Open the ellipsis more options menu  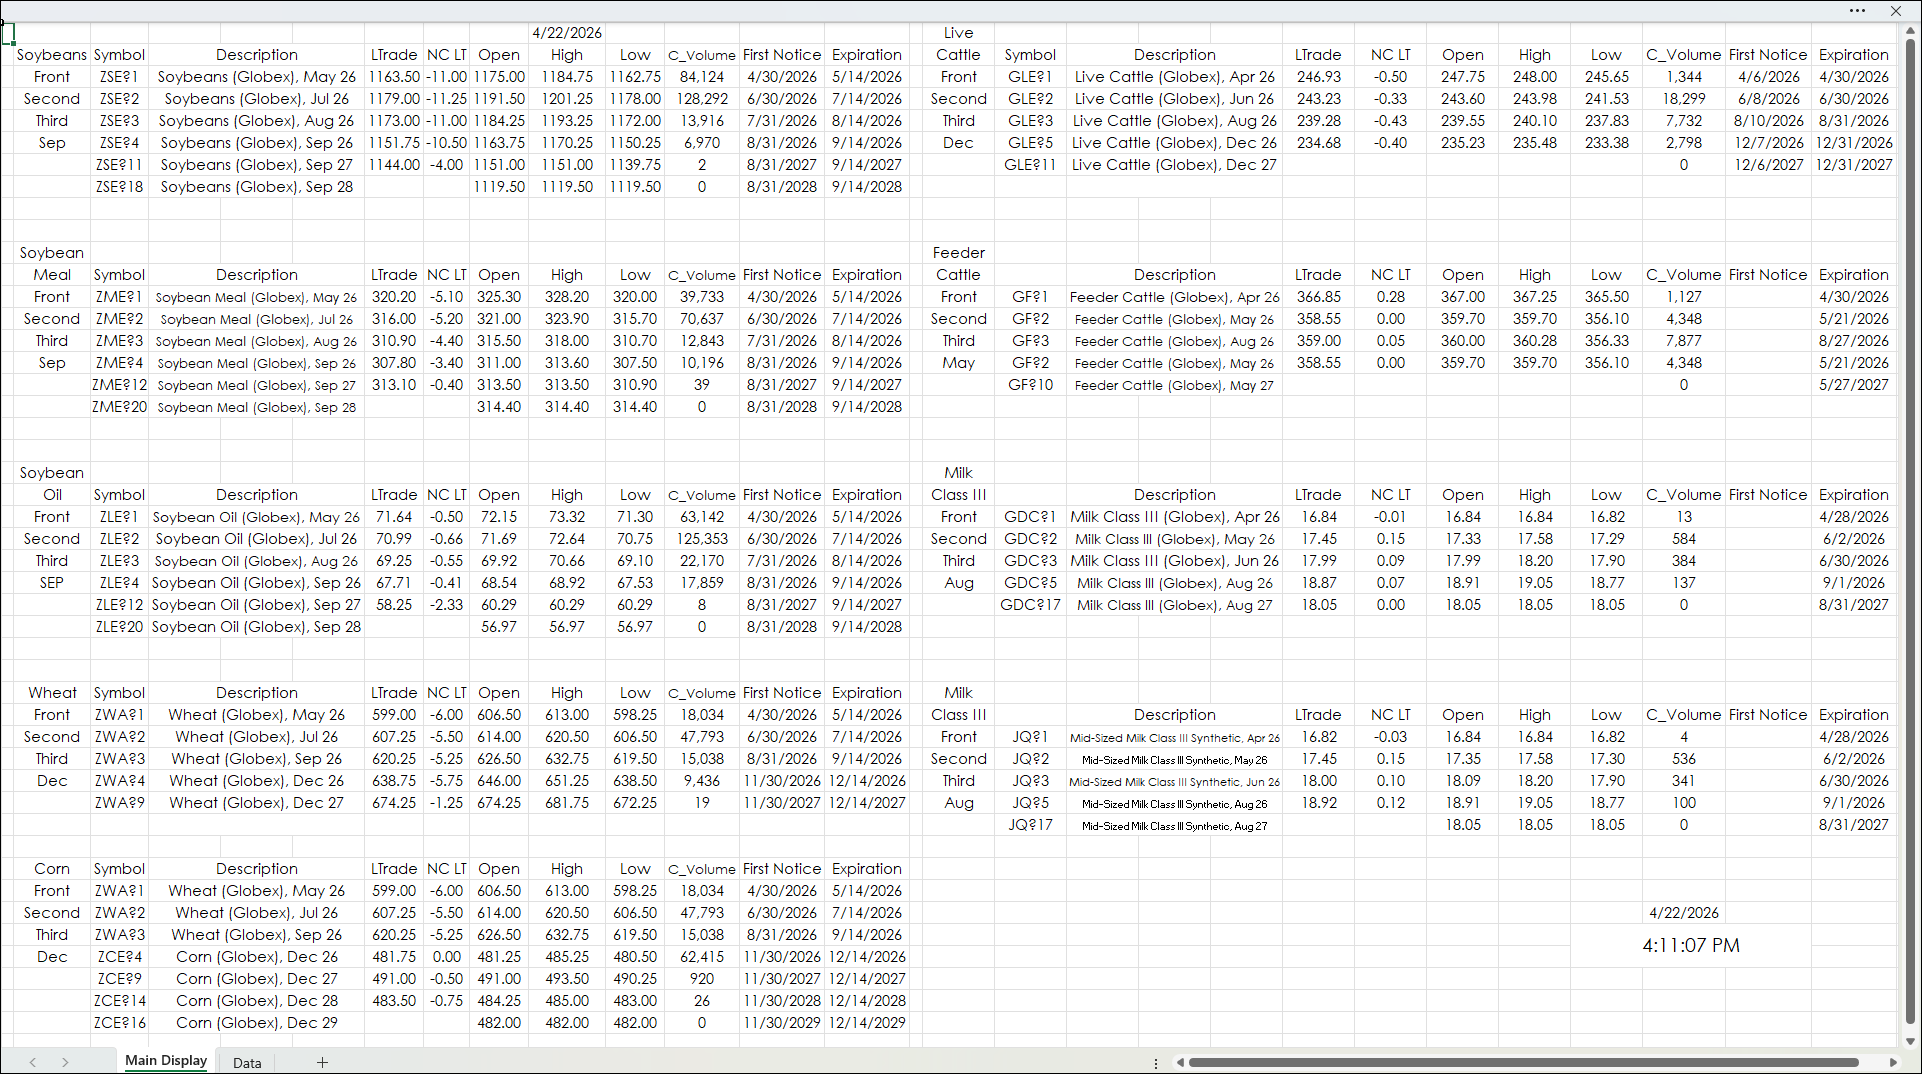(1857, 11)
